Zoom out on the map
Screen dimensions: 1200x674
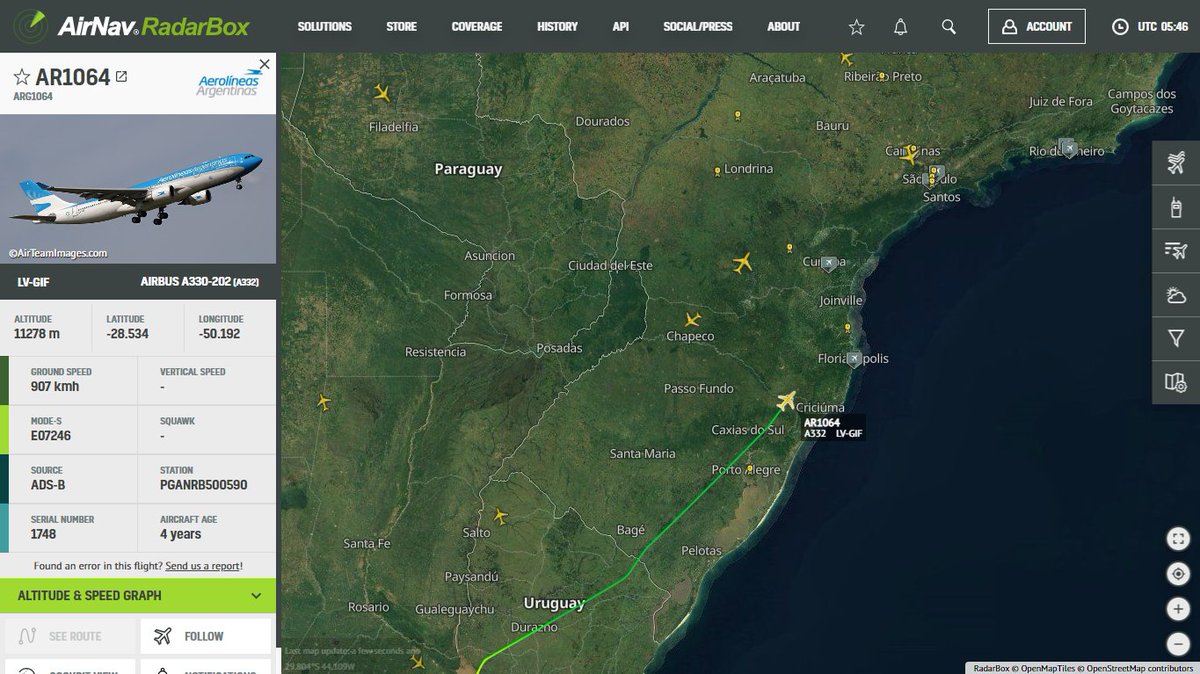tap(1178, 644)
